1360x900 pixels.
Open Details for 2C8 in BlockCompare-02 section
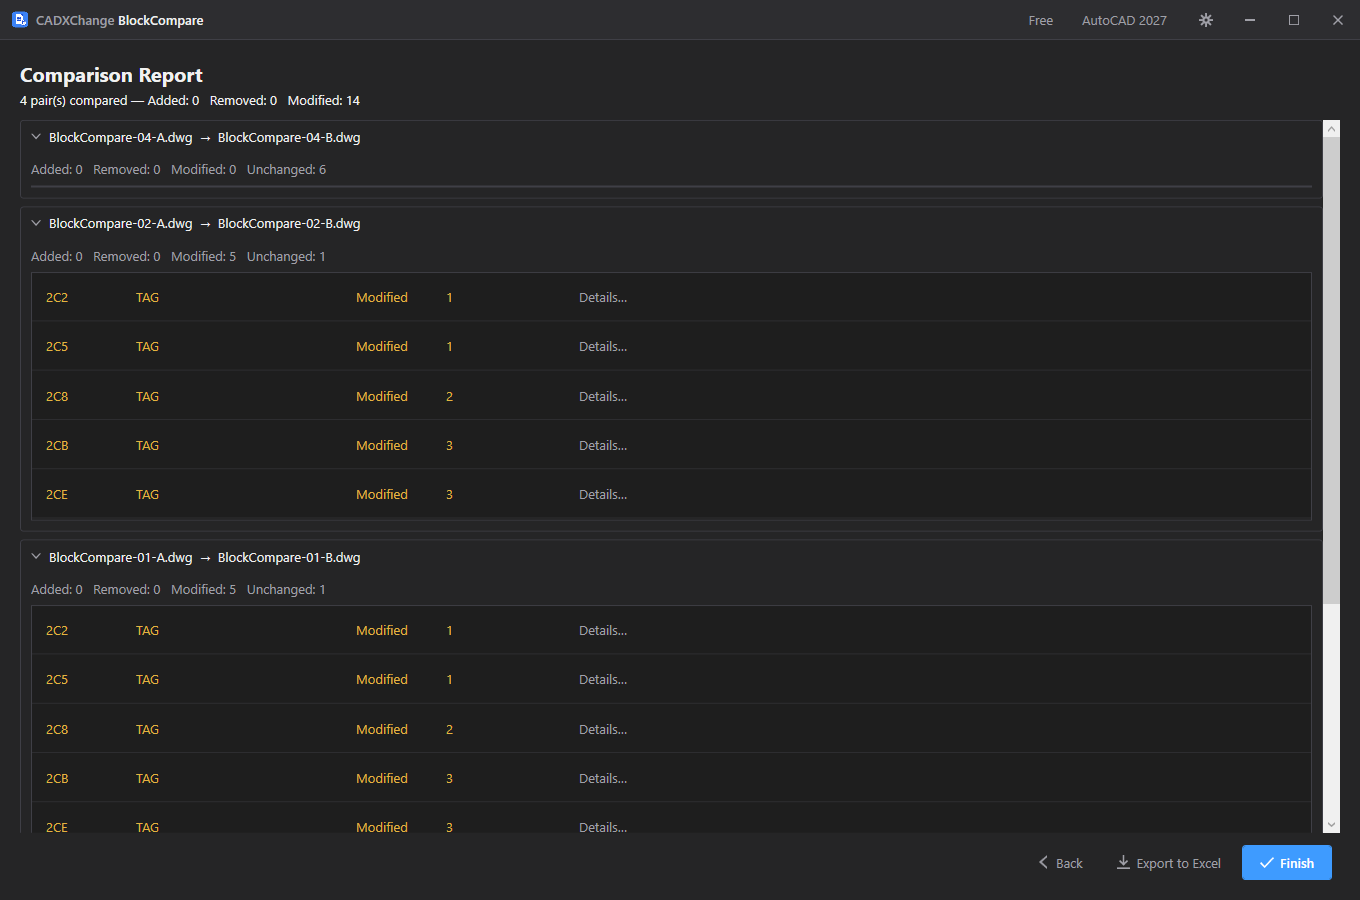pos(603,396)
